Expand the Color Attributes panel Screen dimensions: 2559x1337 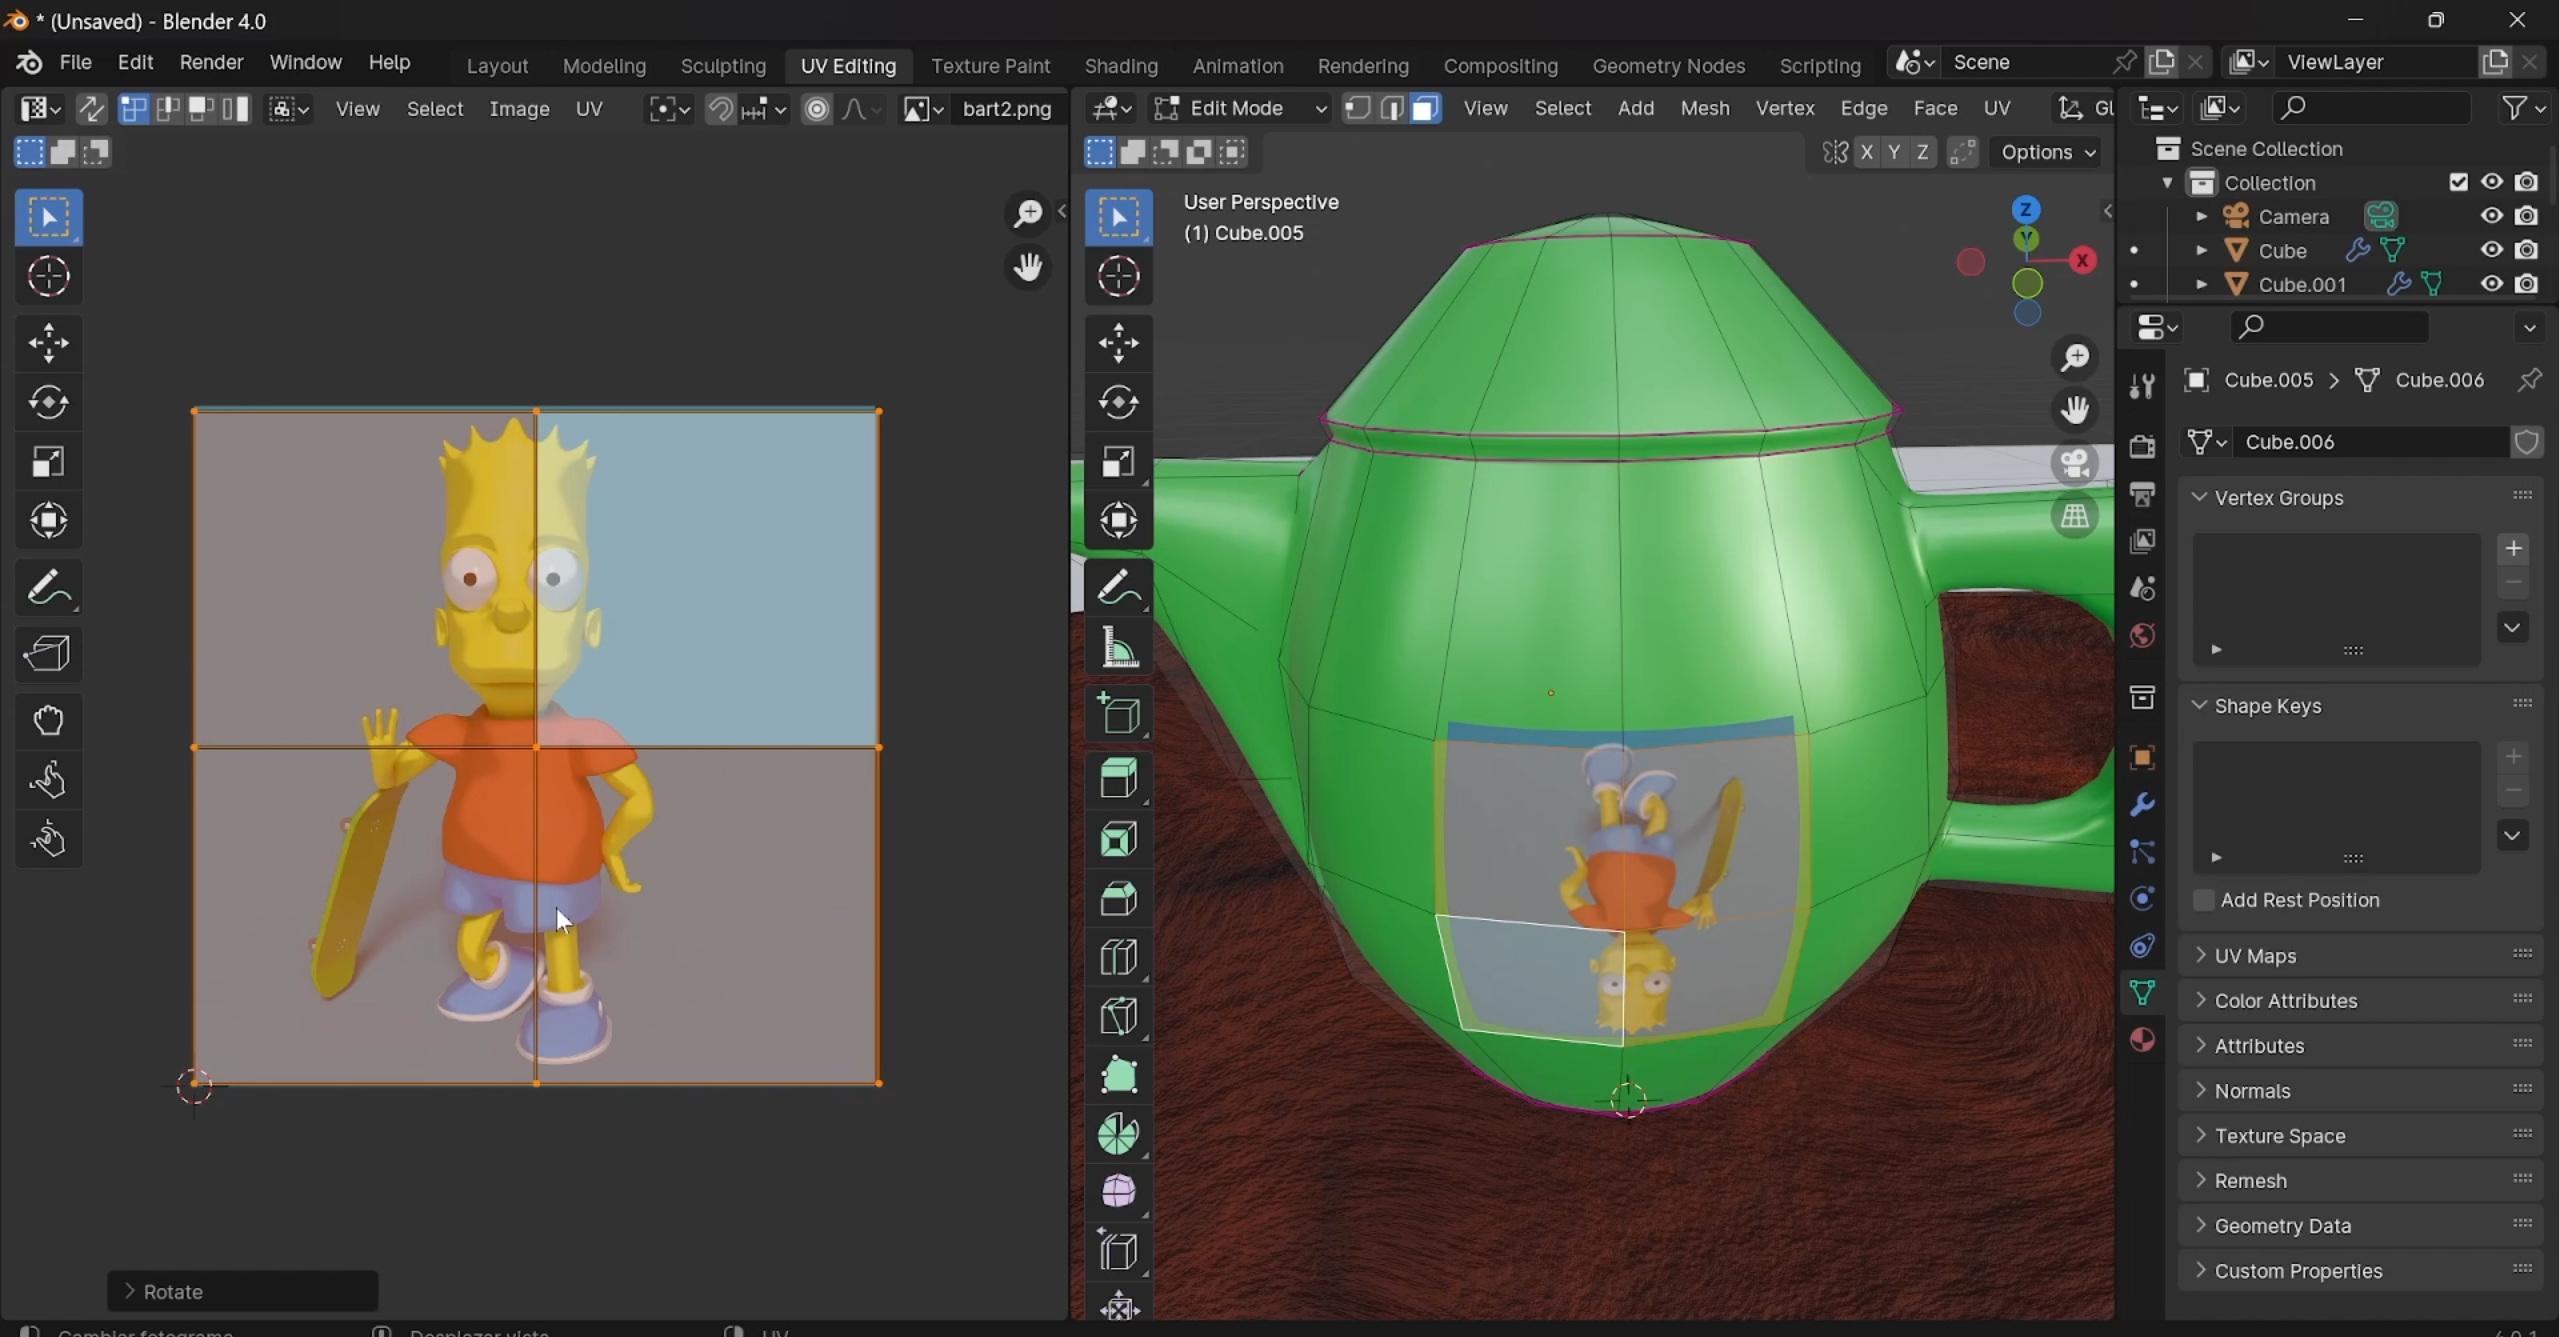[2362, 1000]
